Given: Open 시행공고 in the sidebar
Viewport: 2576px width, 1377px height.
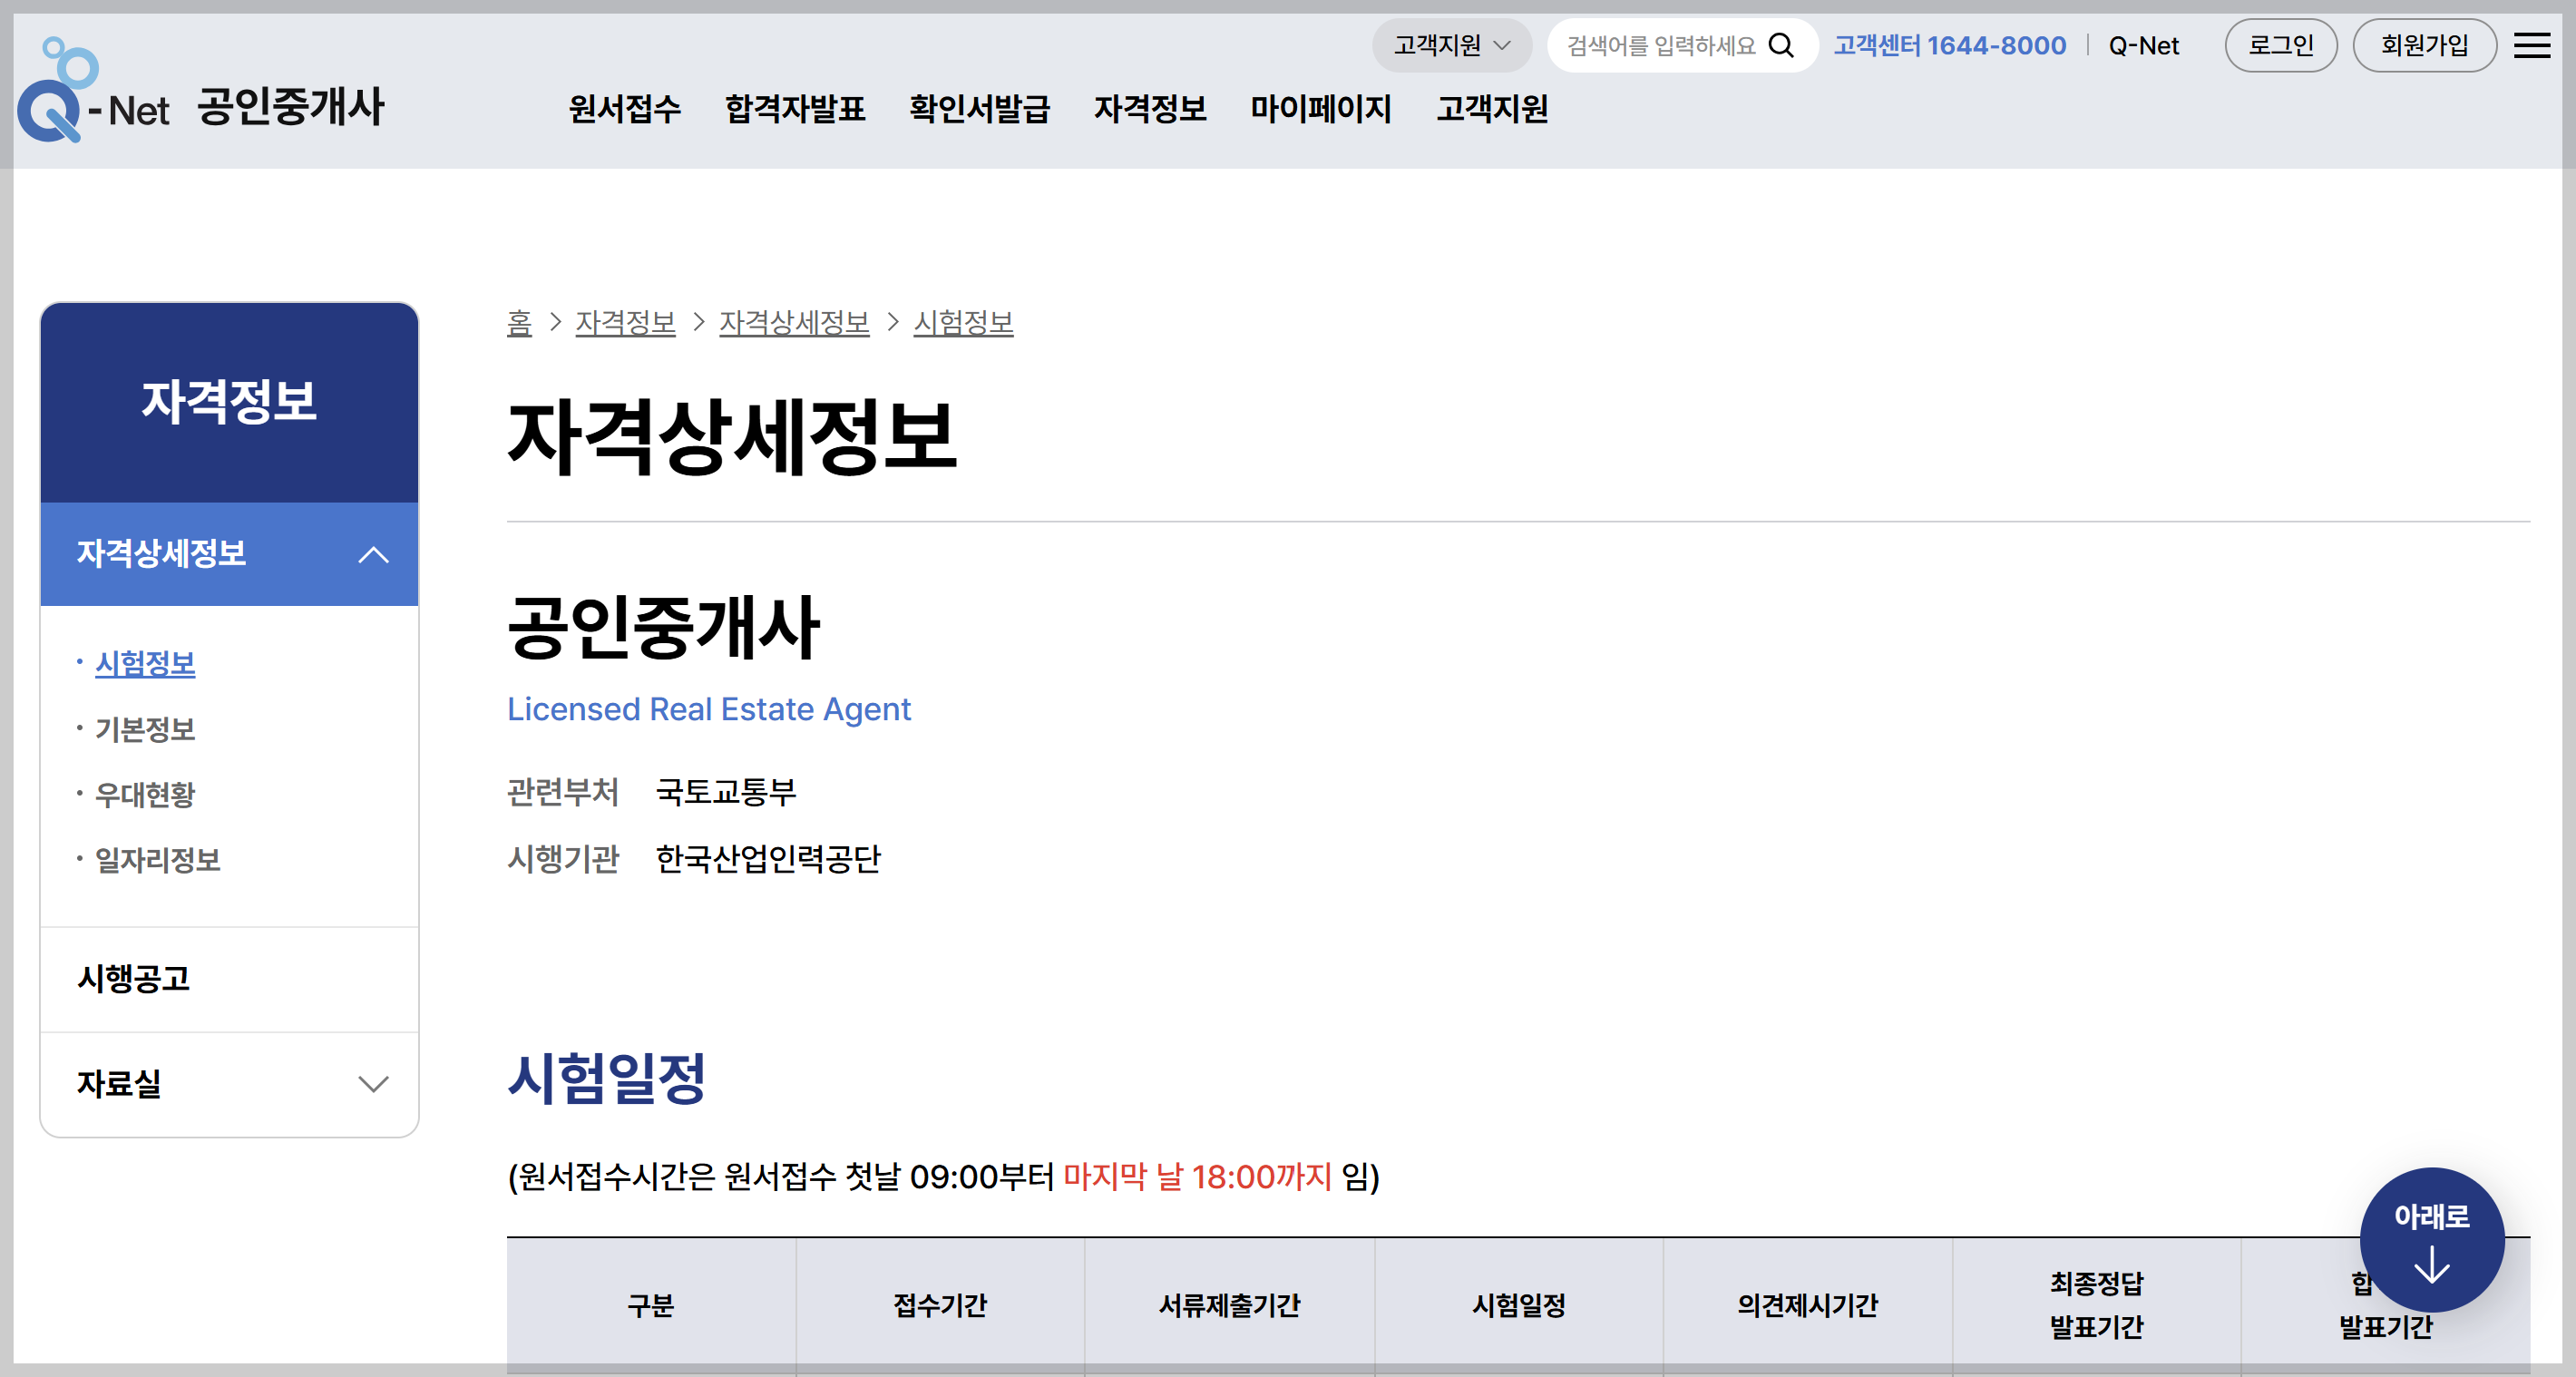Looking at the screenshot, I should tap(134, 978).
